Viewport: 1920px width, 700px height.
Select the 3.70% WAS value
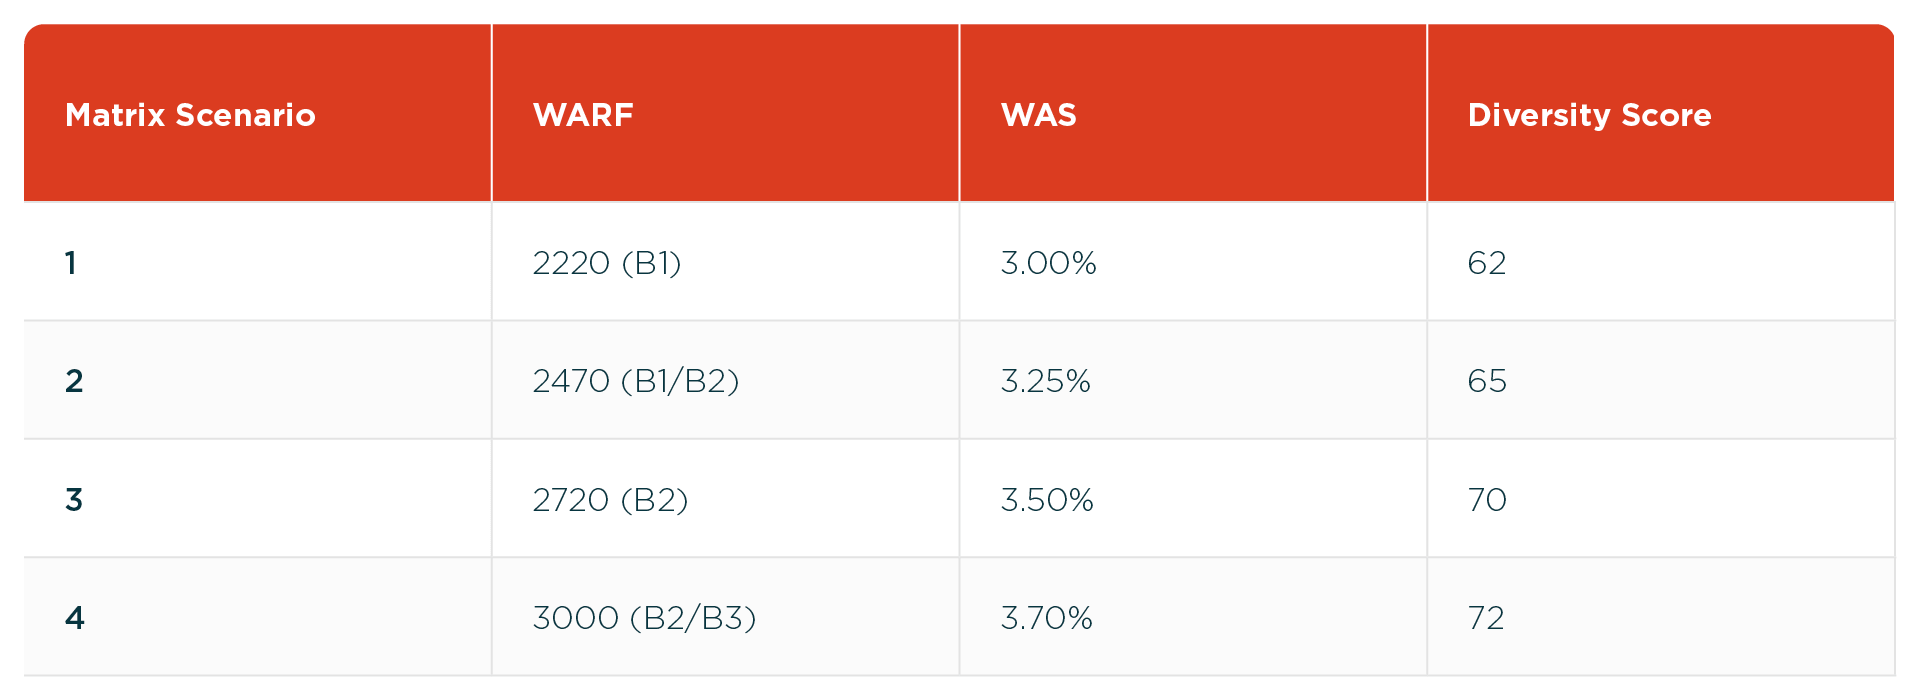pyautogui.click(x=1046, y=618)
